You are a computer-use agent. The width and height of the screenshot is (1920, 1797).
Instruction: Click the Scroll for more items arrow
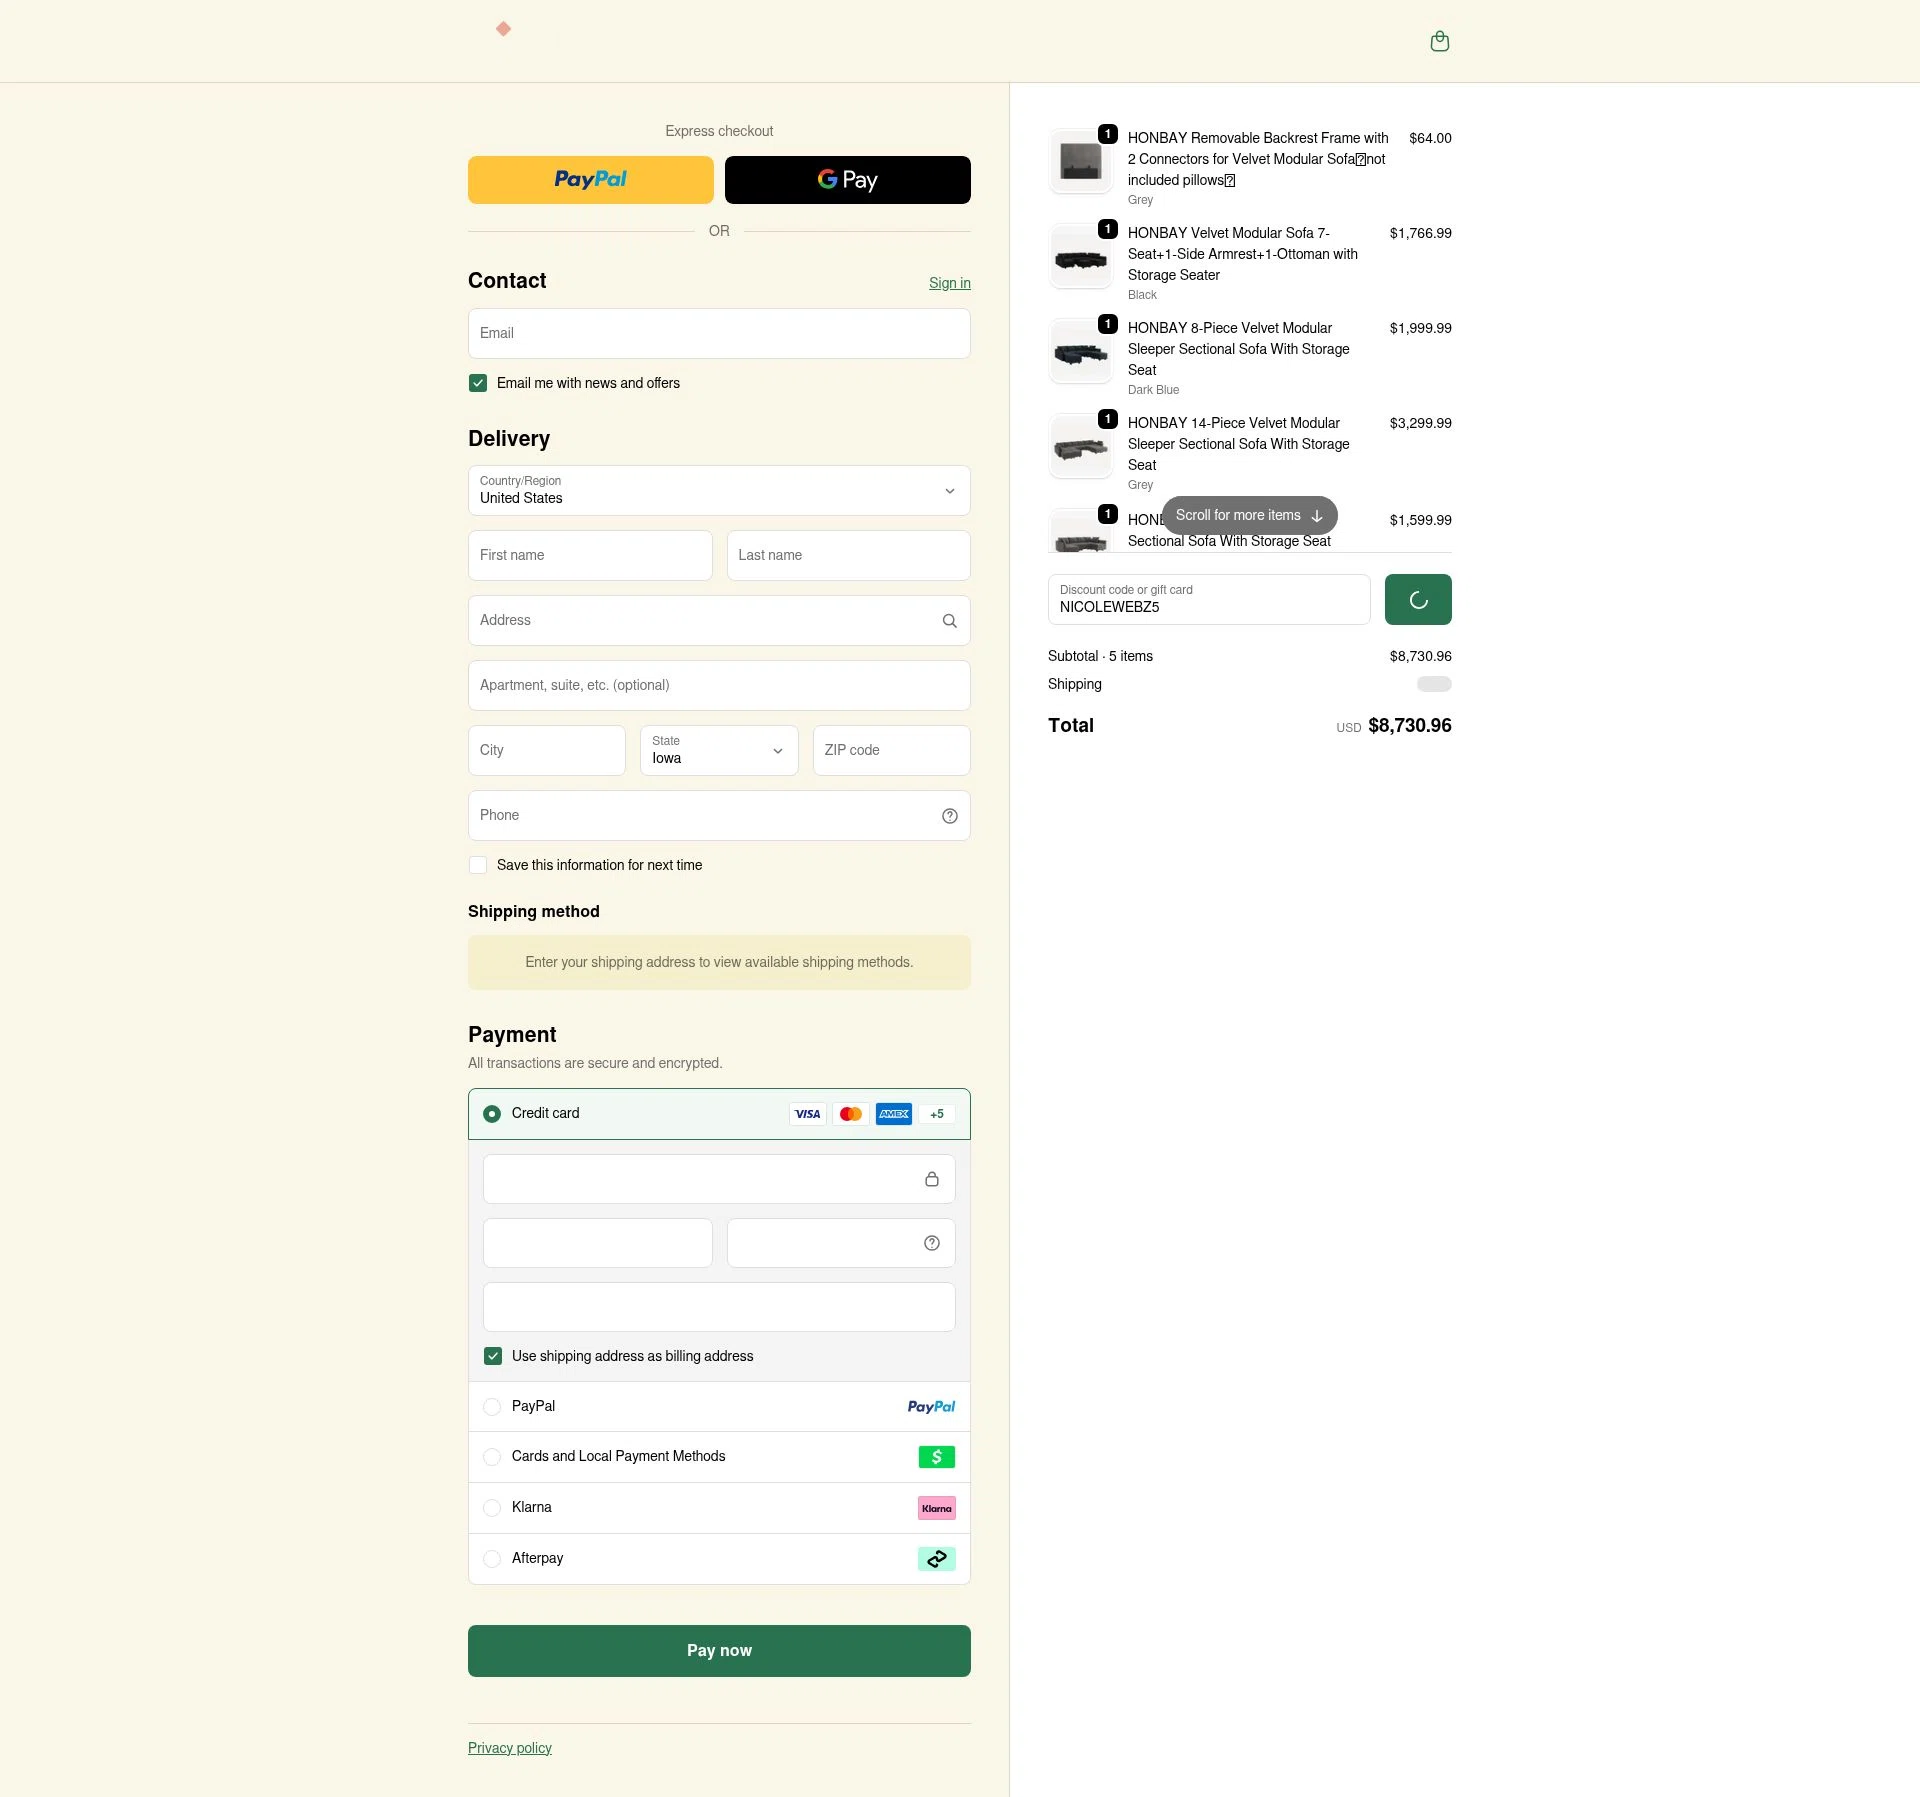pyautogui.click(x=1318, y=516)
